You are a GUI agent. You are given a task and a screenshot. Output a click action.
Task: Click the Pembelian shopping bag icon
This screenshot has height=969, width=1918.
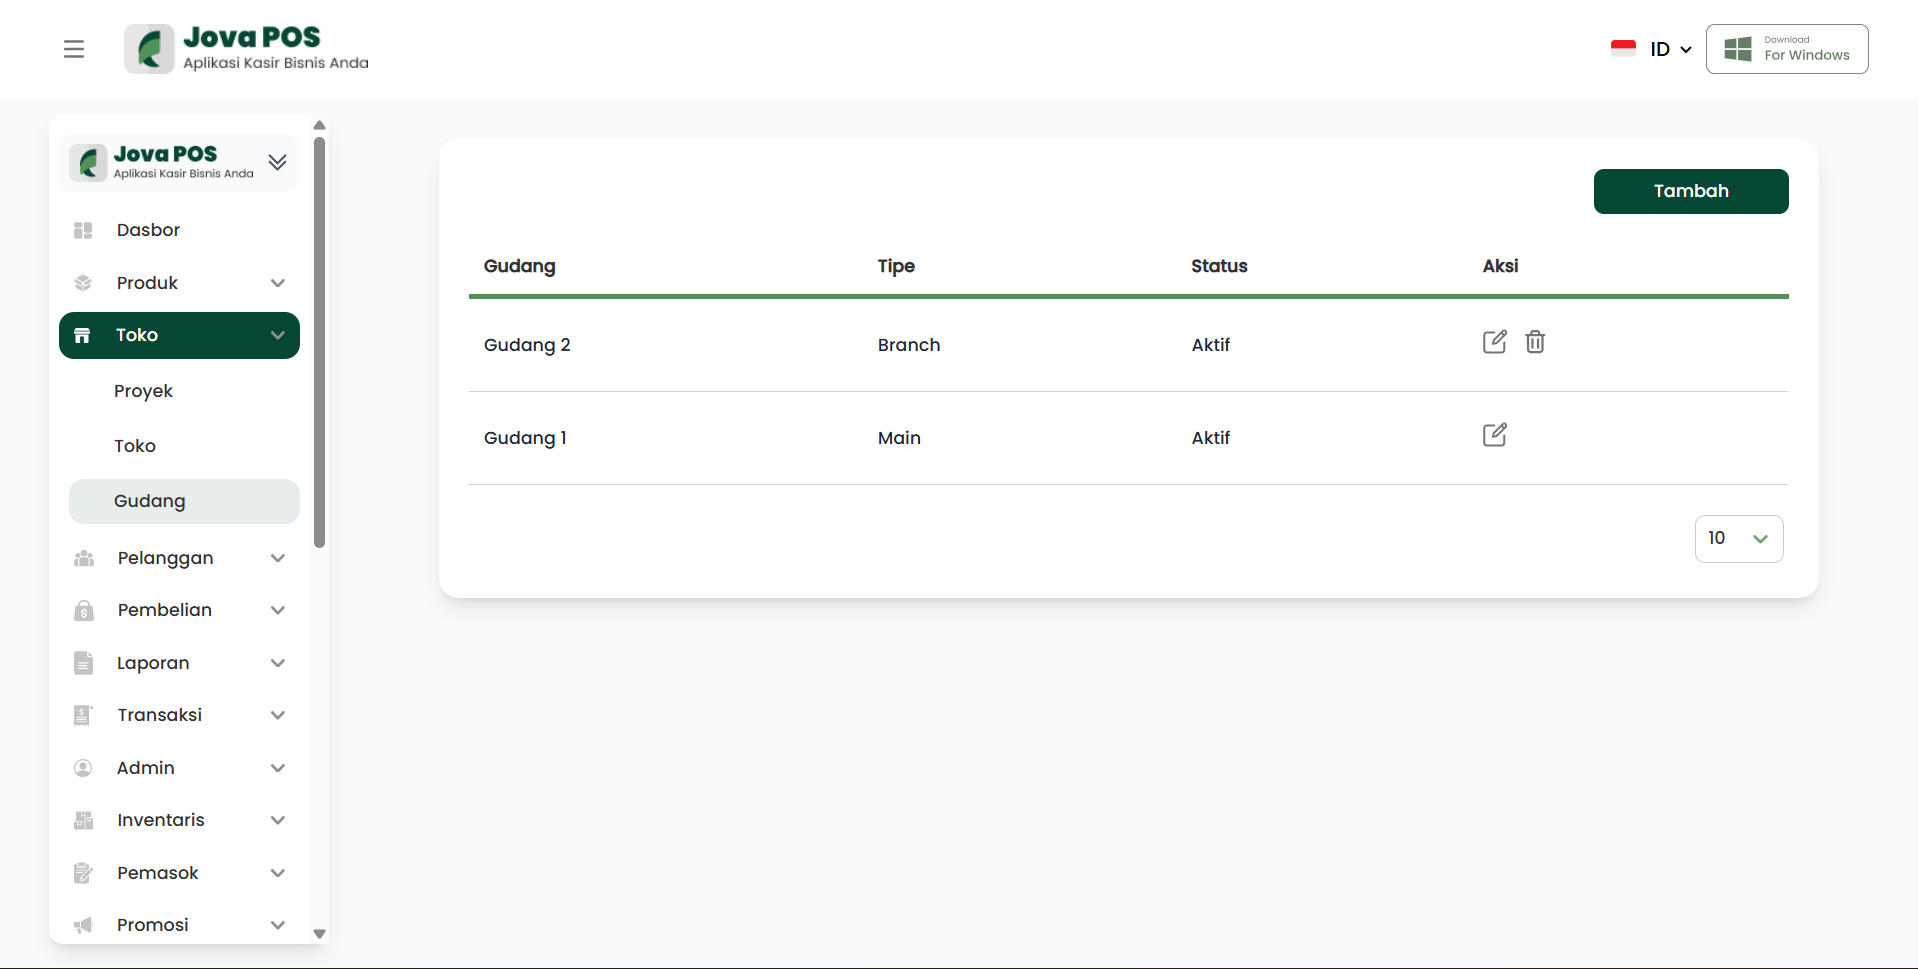84,611
